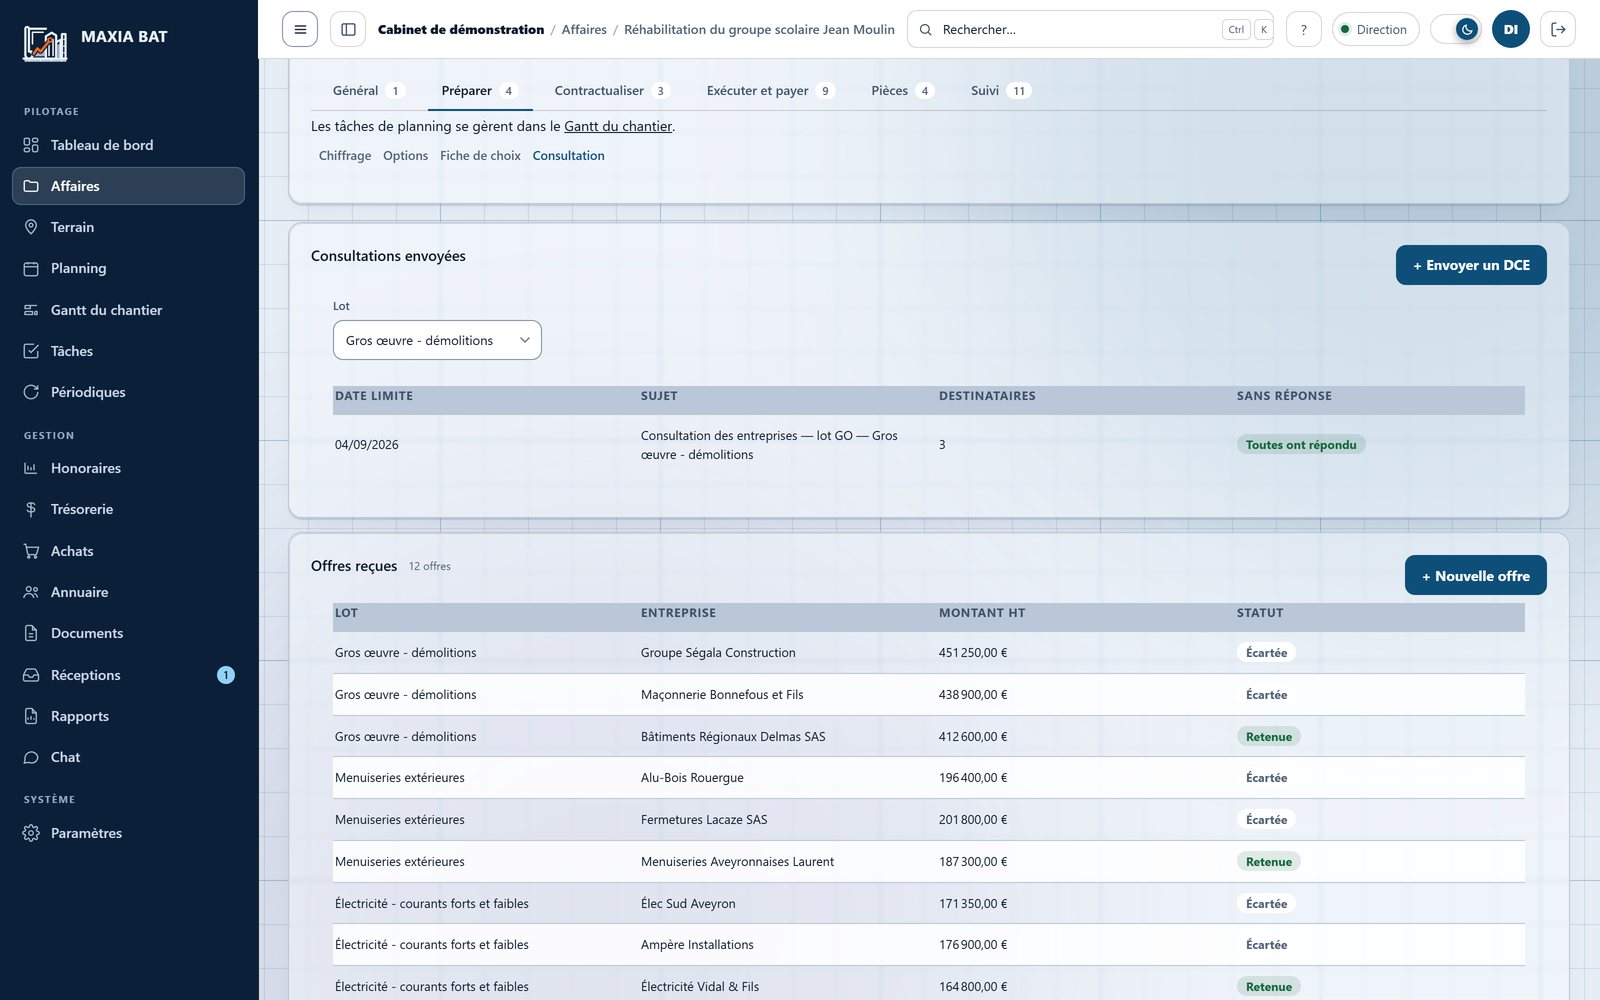Open Rapports in the sidebar
The image size is (1600, 1000).
click(128, 716)
